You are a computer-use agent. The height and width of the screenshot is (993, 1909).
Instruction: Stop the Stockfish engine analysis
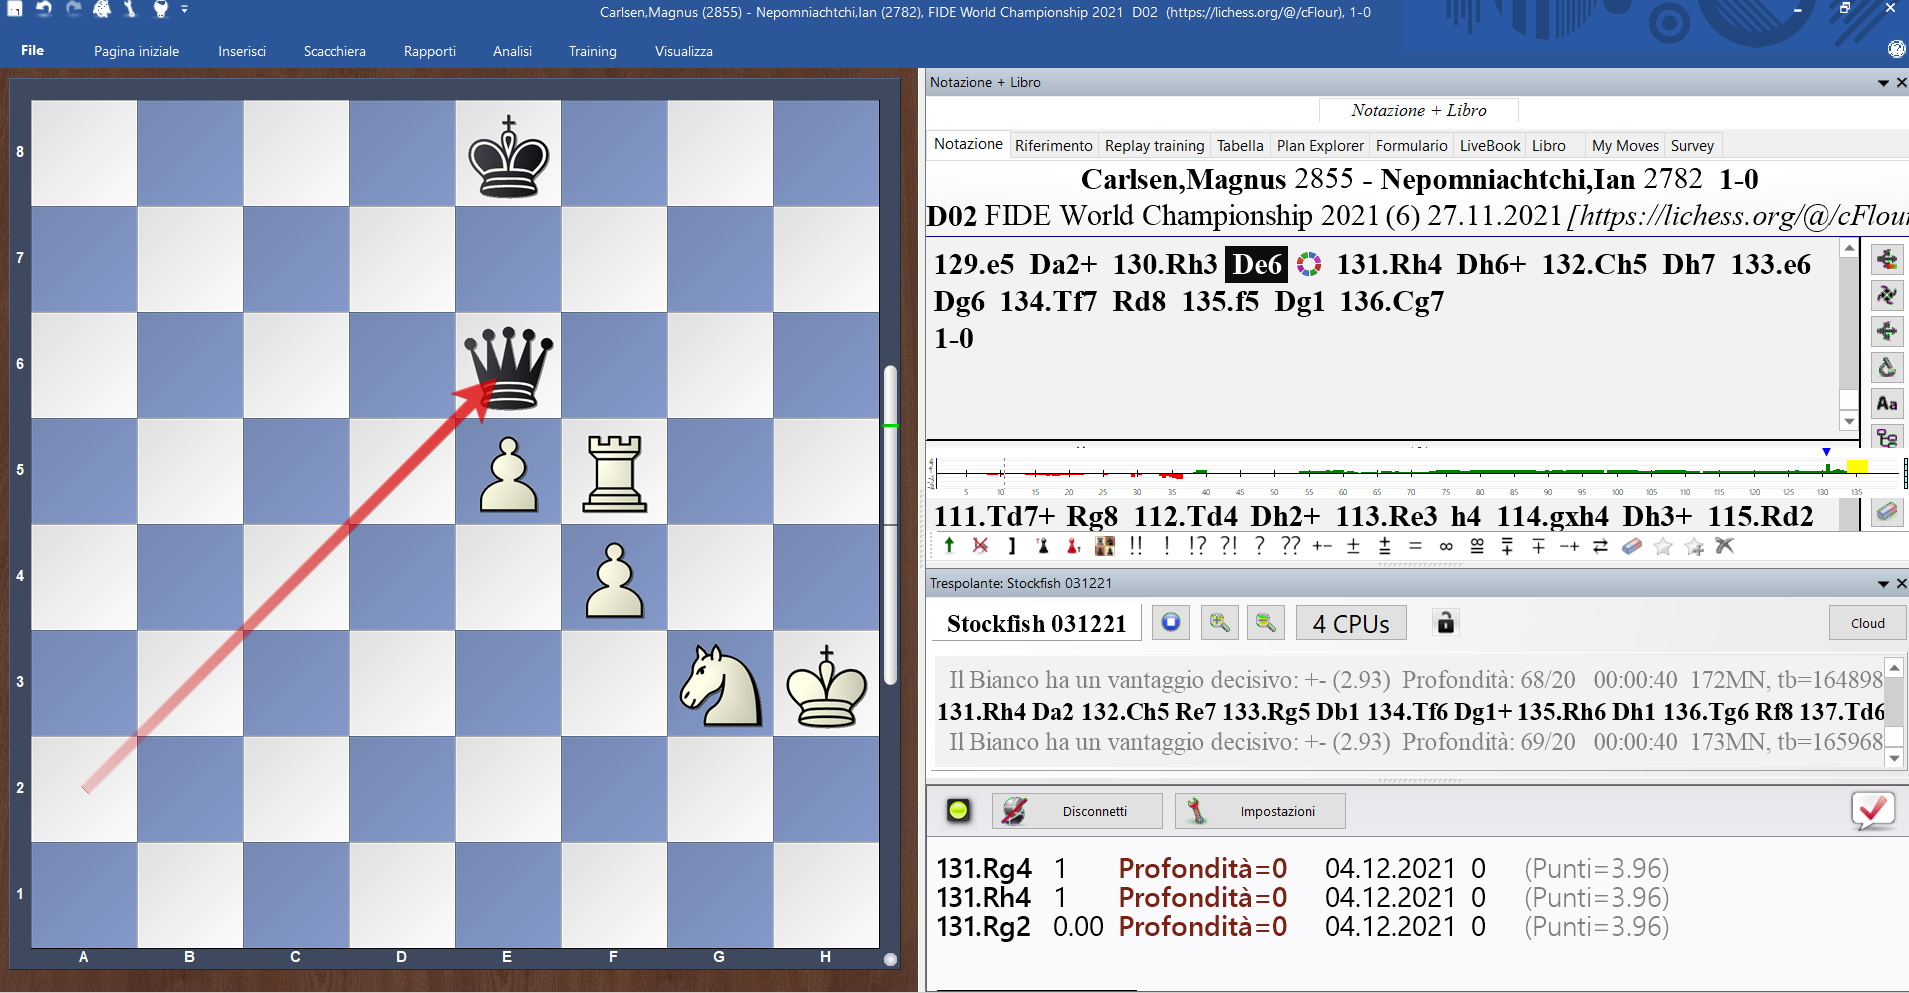coord(1170,623)
